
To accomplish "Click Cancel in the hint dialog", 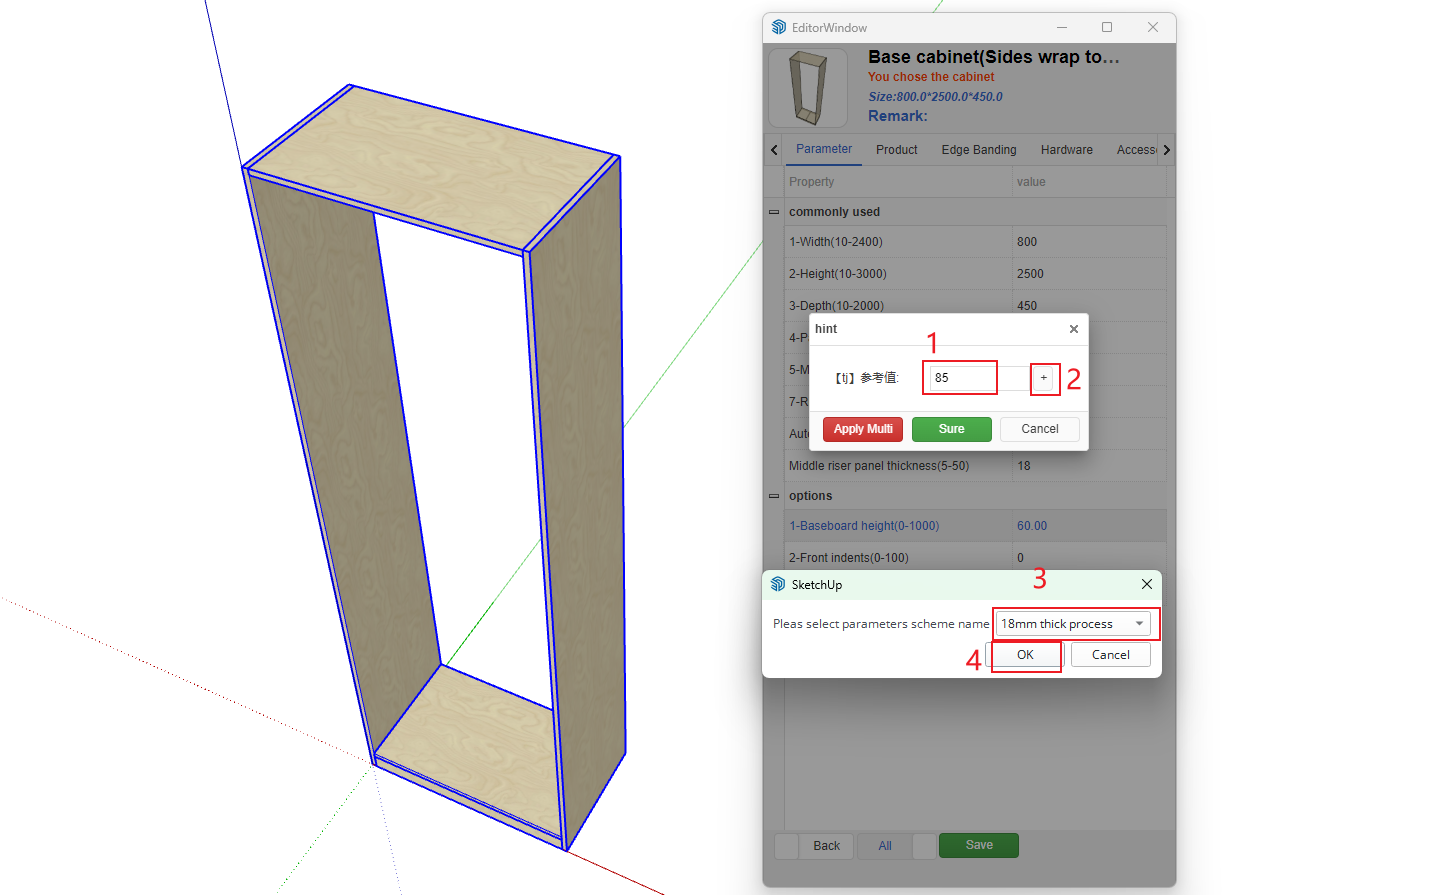I will pos(1039,429).
